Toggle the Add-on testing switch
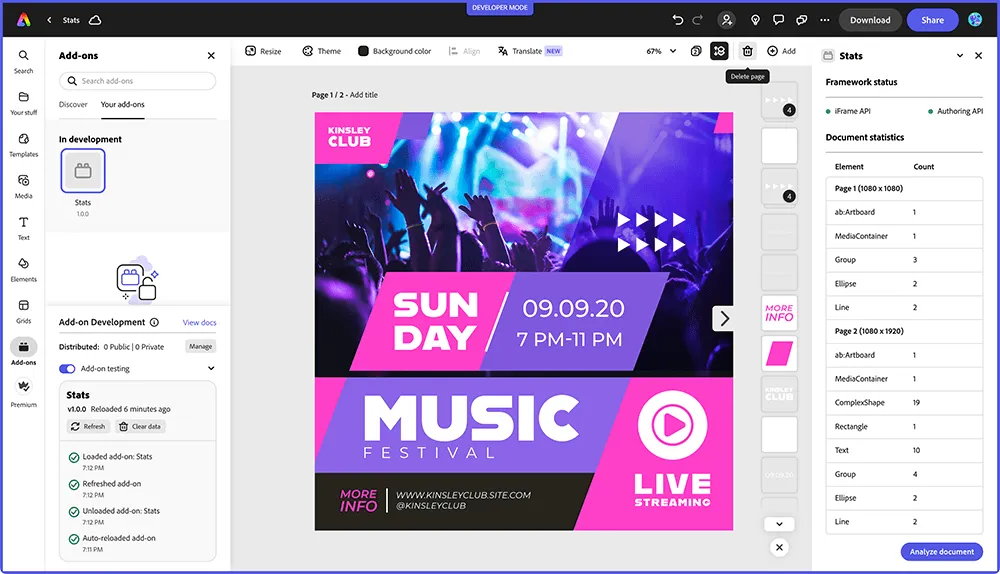 (x=68, y=369)
